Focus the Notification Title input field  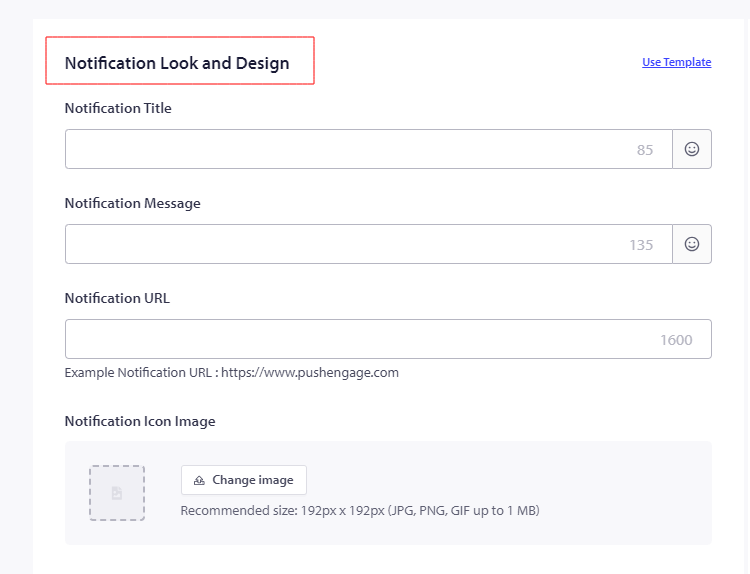click(345, 149)
